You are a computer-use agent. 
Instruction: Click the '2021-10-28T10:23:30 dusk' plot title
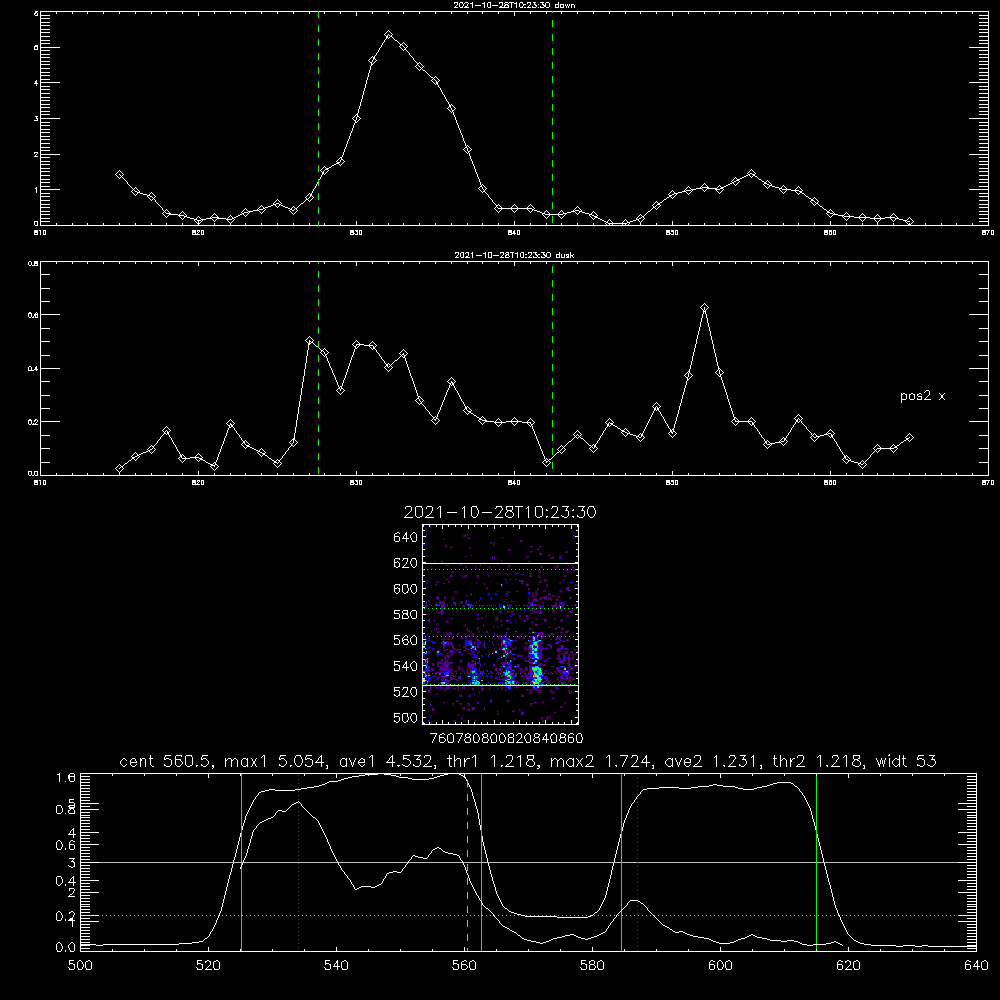pyautogui.click(x=514, y=255)
